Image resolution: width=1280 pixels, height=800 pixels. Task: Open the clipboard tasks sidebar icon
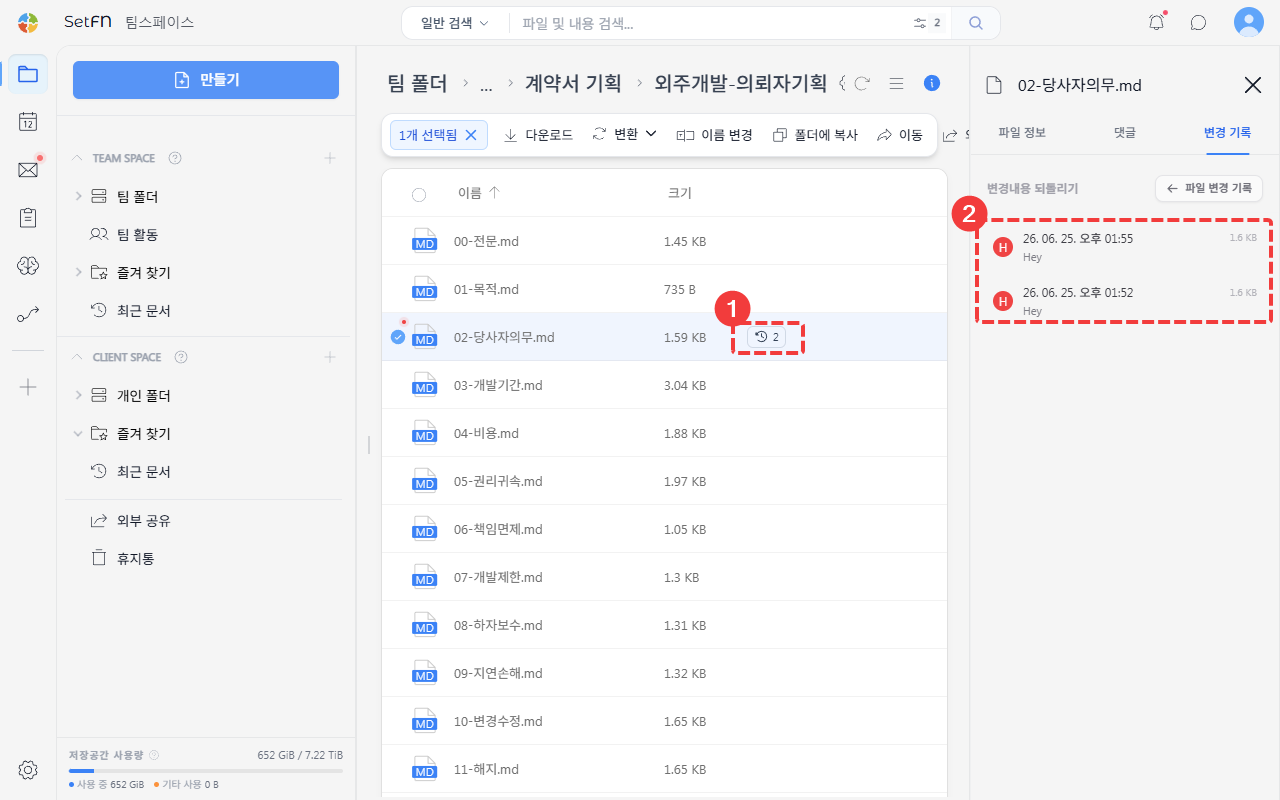pyautogui.click(x=28, y=217)
